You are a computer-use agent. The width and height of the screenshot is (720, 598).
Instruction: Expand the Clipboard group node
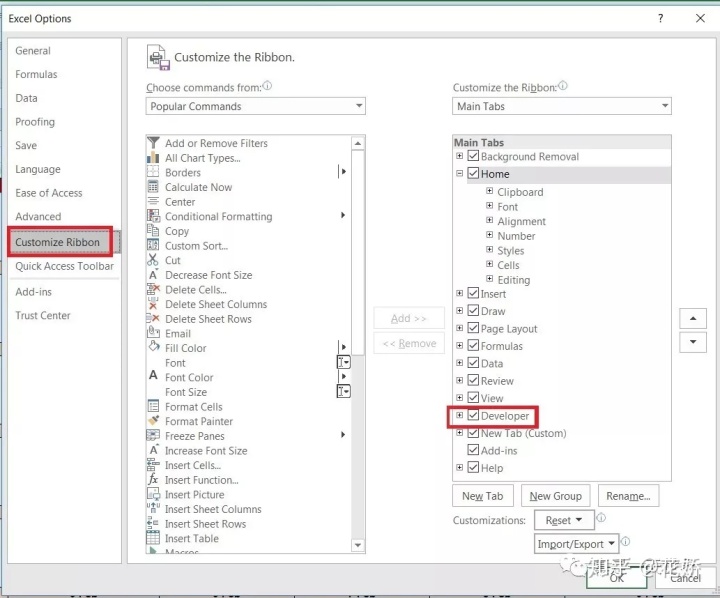click(x=489, y=191)
